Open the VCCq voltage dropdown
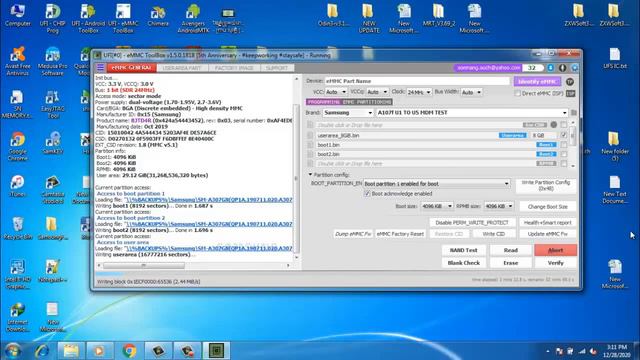The width and height of the screenshot is (640, 360). (377, 92)
